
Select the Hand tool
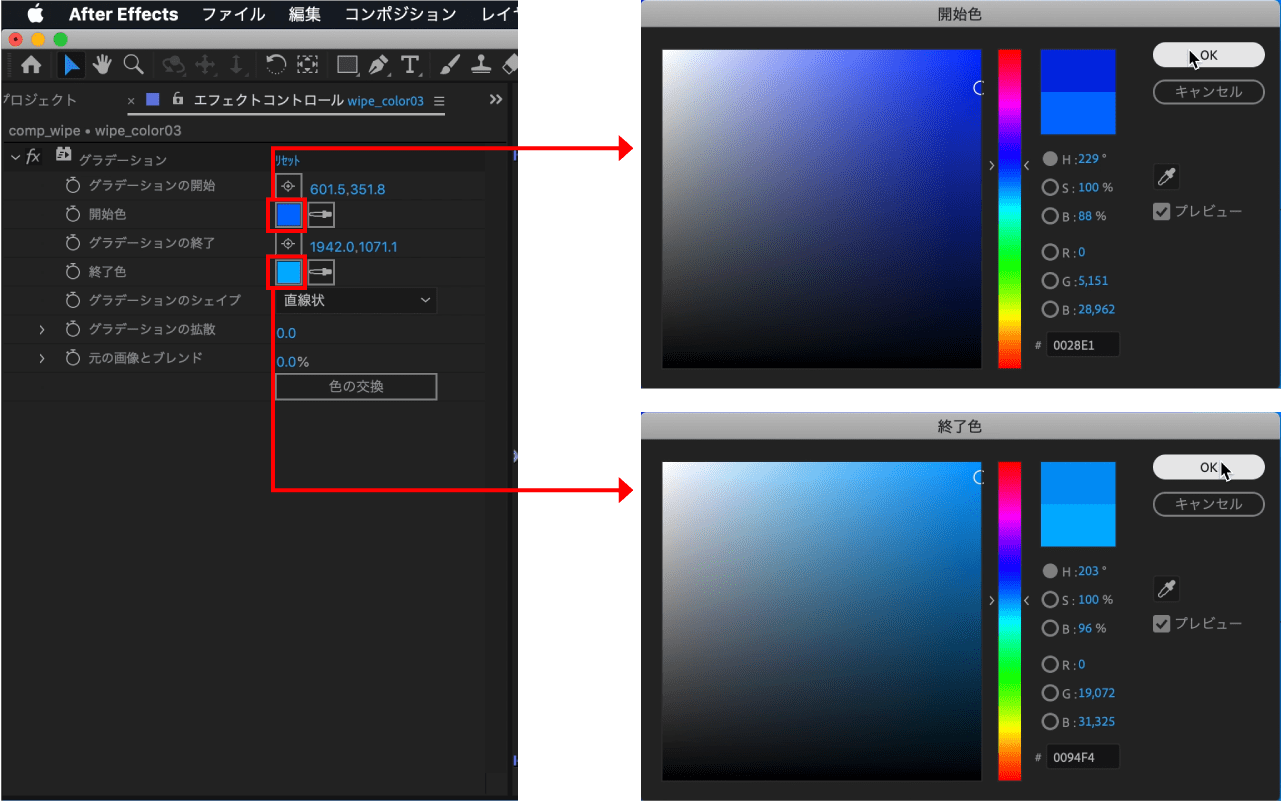click(102, 65)
